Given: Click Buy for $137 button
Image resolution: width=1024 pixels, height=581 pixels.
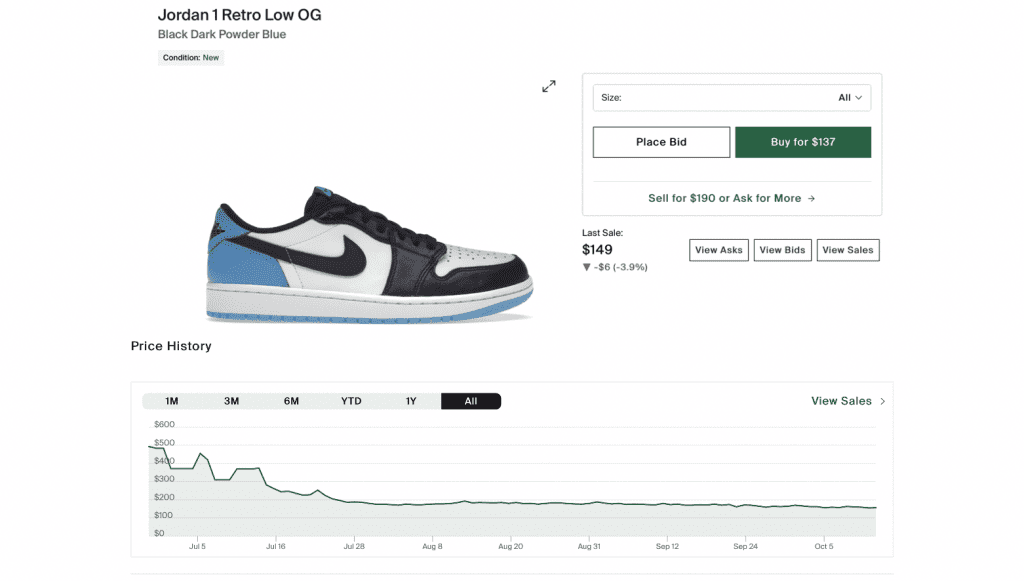Looking at the screenshot, I should click(803, 142).
